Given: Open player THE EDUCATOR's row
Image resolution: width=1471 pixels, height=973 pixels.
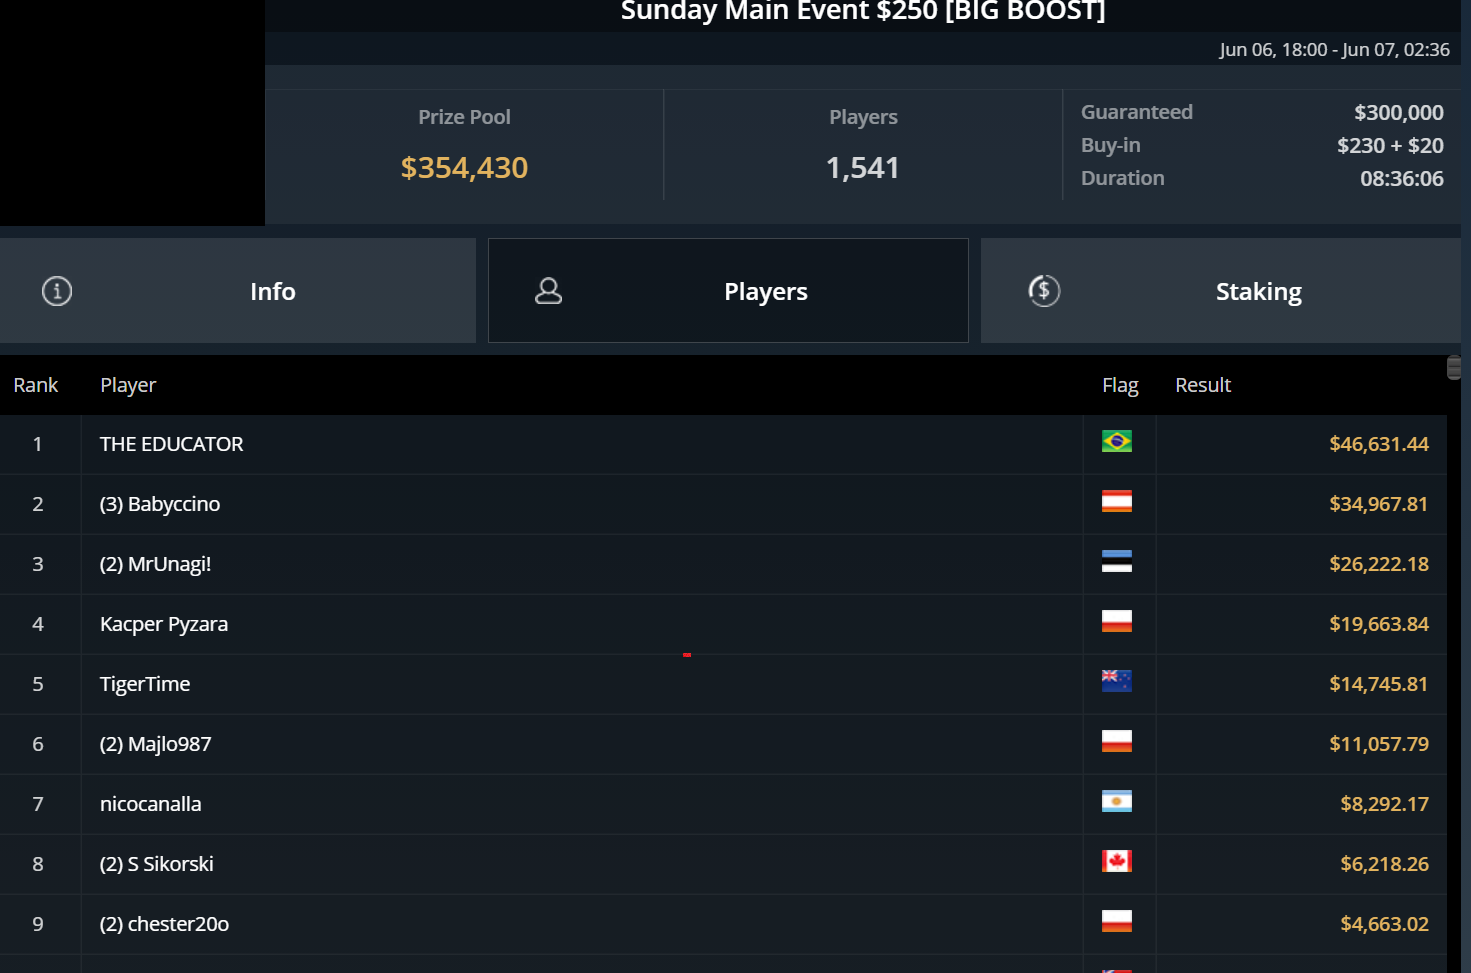Looking at the screenshot, I should pos(172,444).
